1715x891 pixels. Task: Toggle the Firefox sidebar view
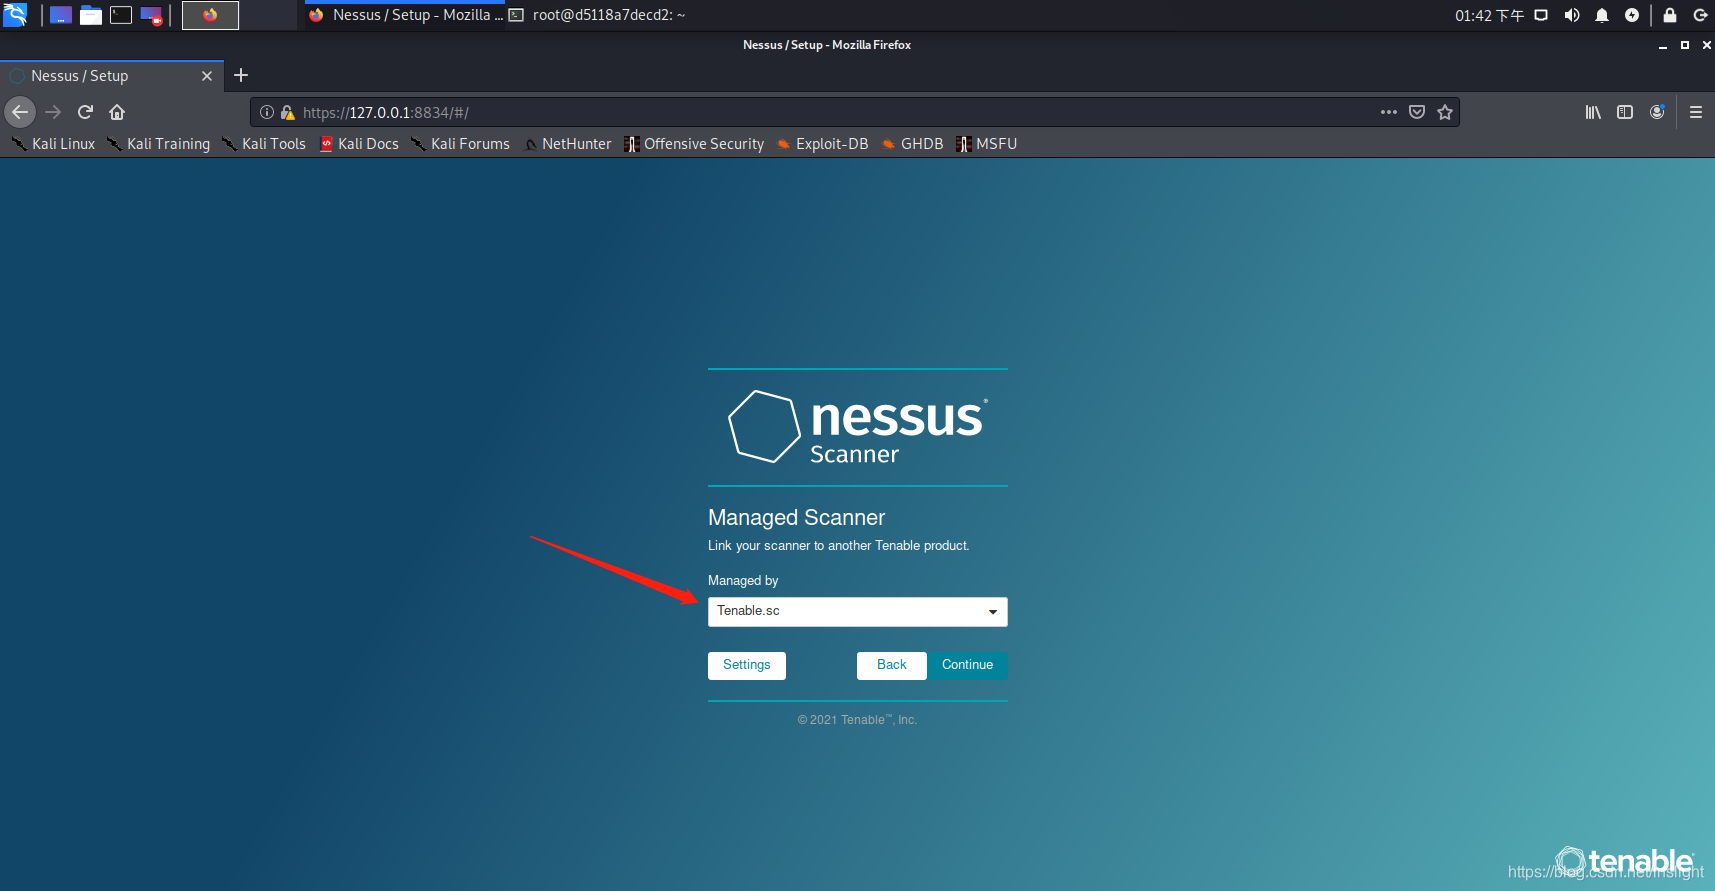[1625, 112]
